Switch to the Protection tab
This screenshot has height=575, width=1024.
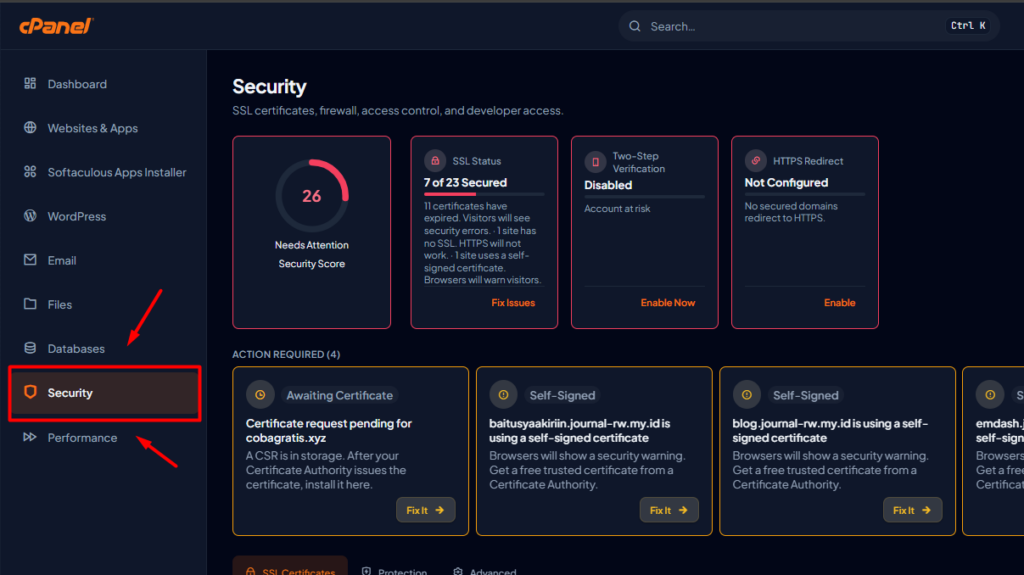(x=394, y=570)
